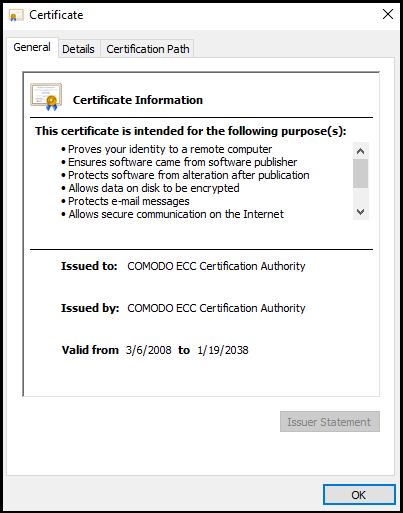Click the certificate icon in title bar
Image resolution: width=403 pixels, height=513 pixels.
tap(16, 15)
